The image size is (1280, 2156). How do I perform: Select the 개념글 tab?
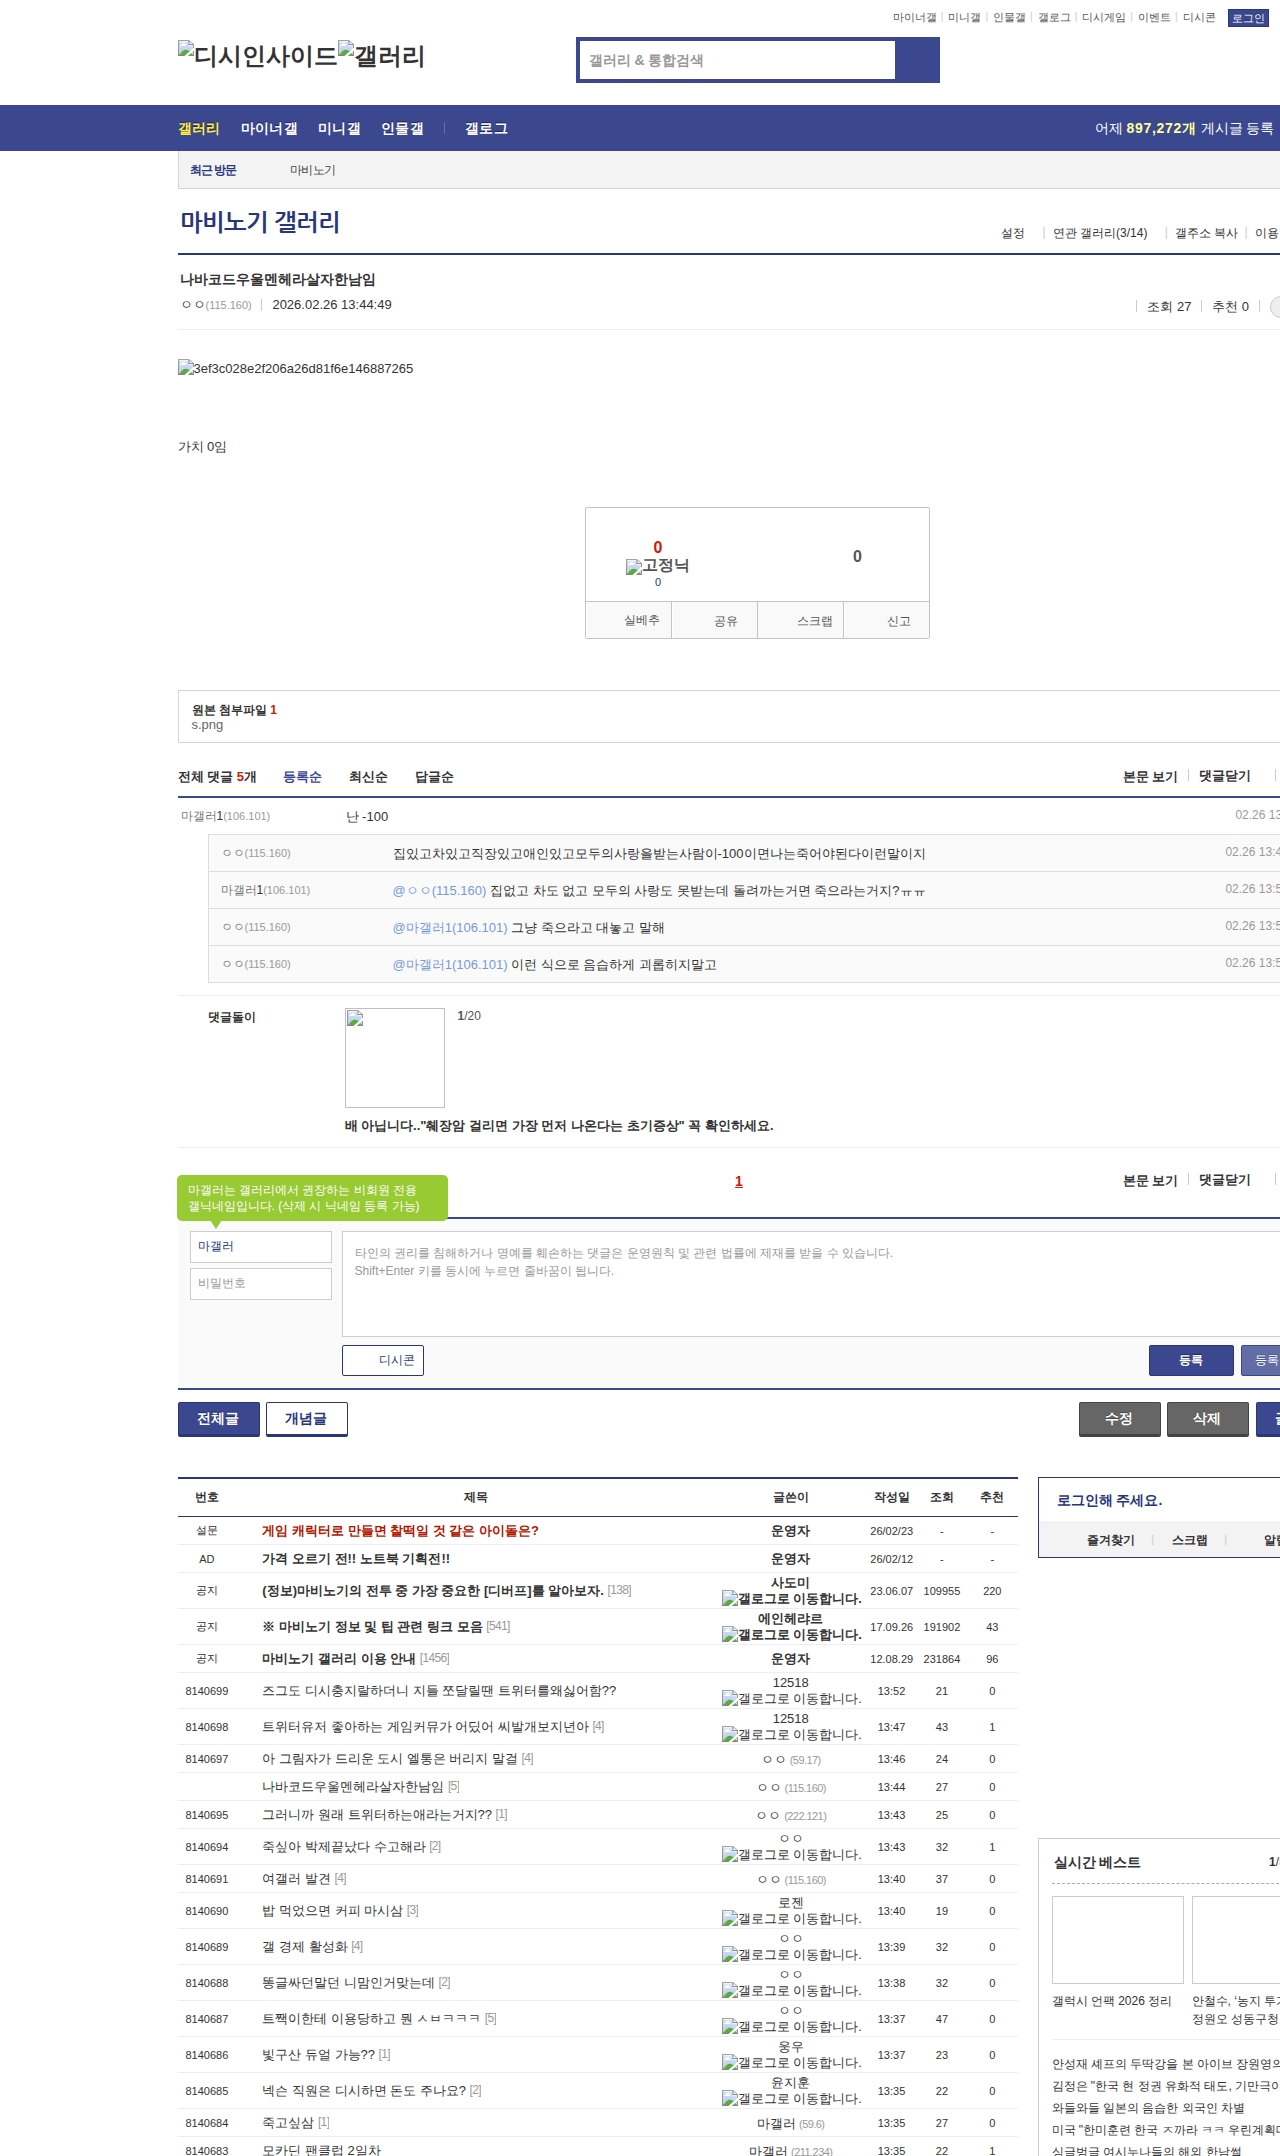pos(306,1419)
